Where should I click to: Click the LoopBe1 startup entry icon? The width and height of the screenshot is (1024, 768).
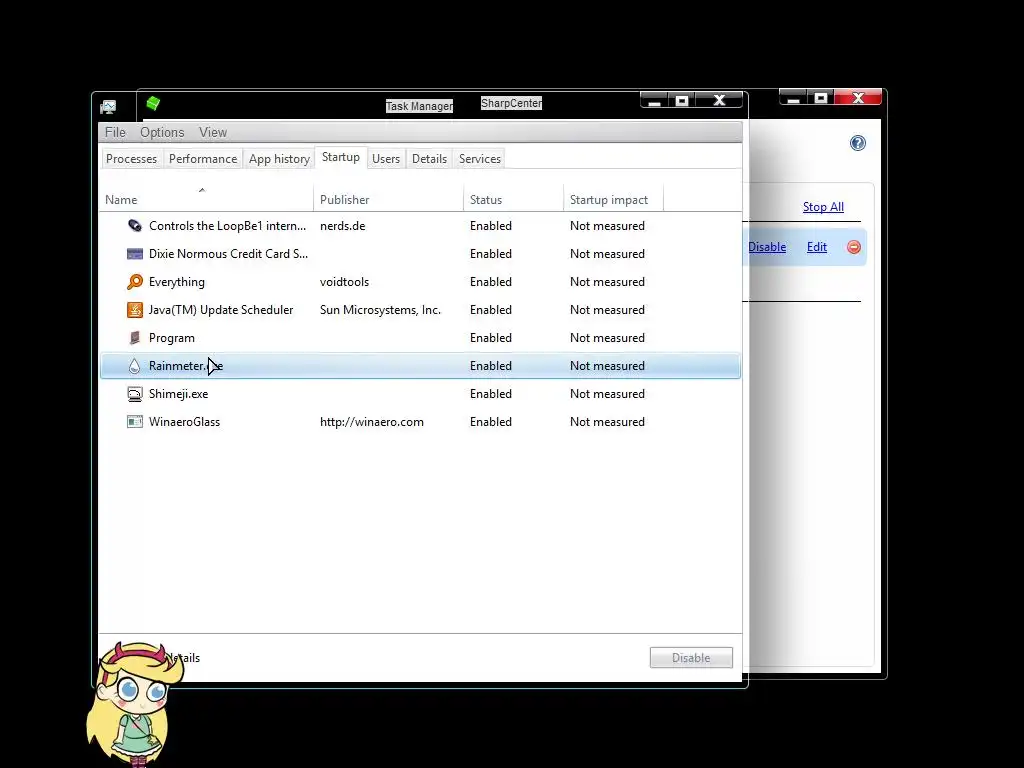(135, 226)
